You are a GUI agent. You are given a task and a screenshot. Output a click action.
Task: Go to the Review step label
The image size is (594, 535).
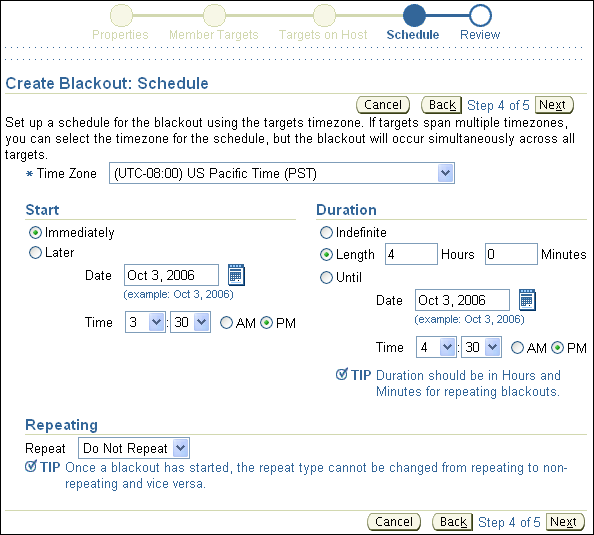click(480, 35)
